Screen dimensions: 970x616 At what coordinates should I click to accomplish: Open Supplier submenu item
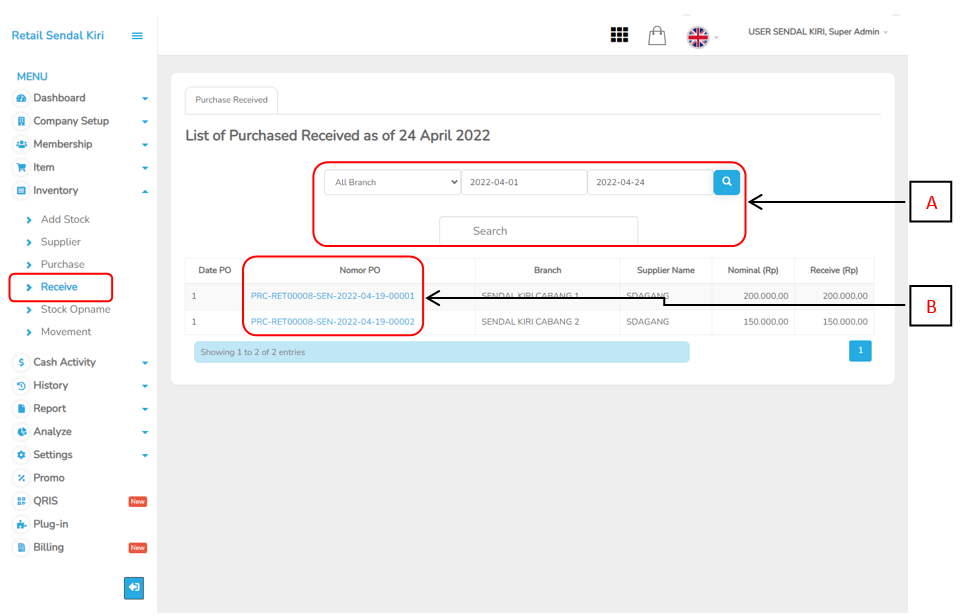(61, 242)
